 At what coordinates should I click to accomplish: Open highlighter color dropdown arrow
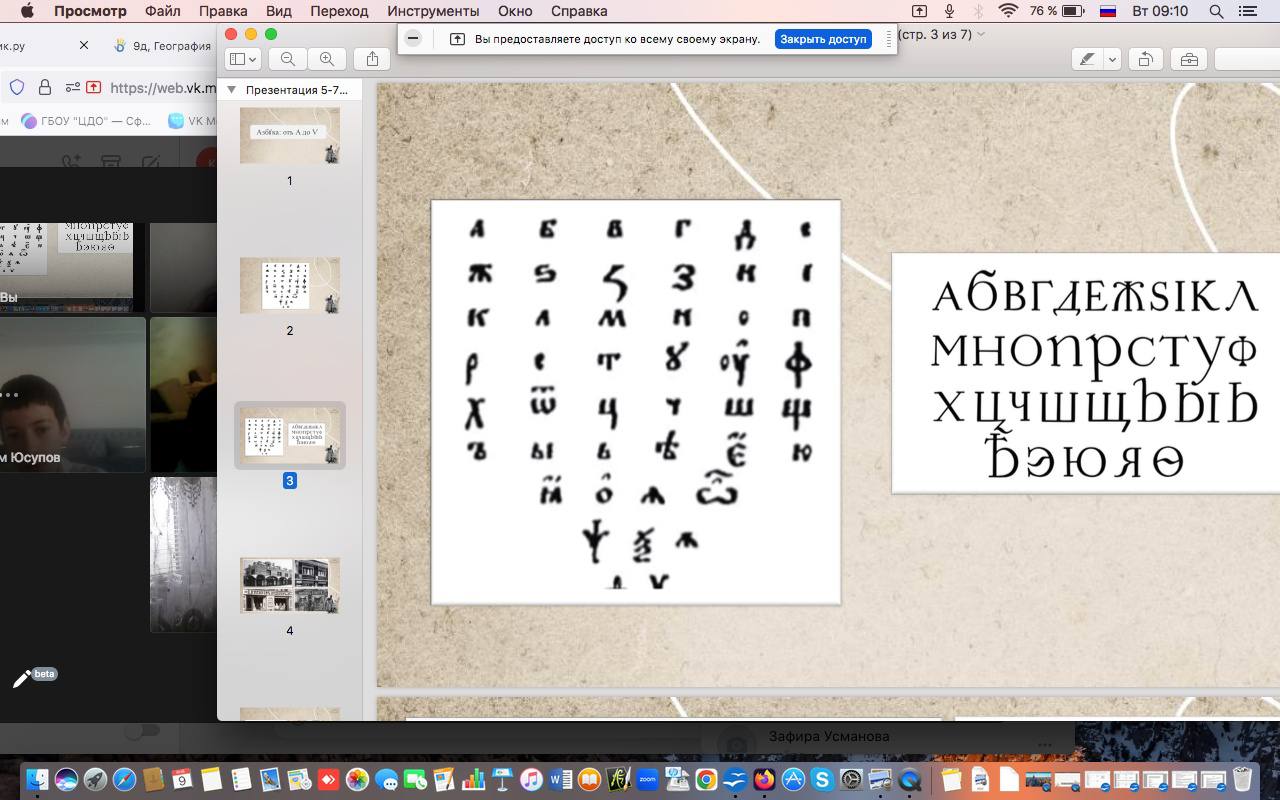click(x=1112, y=60)
